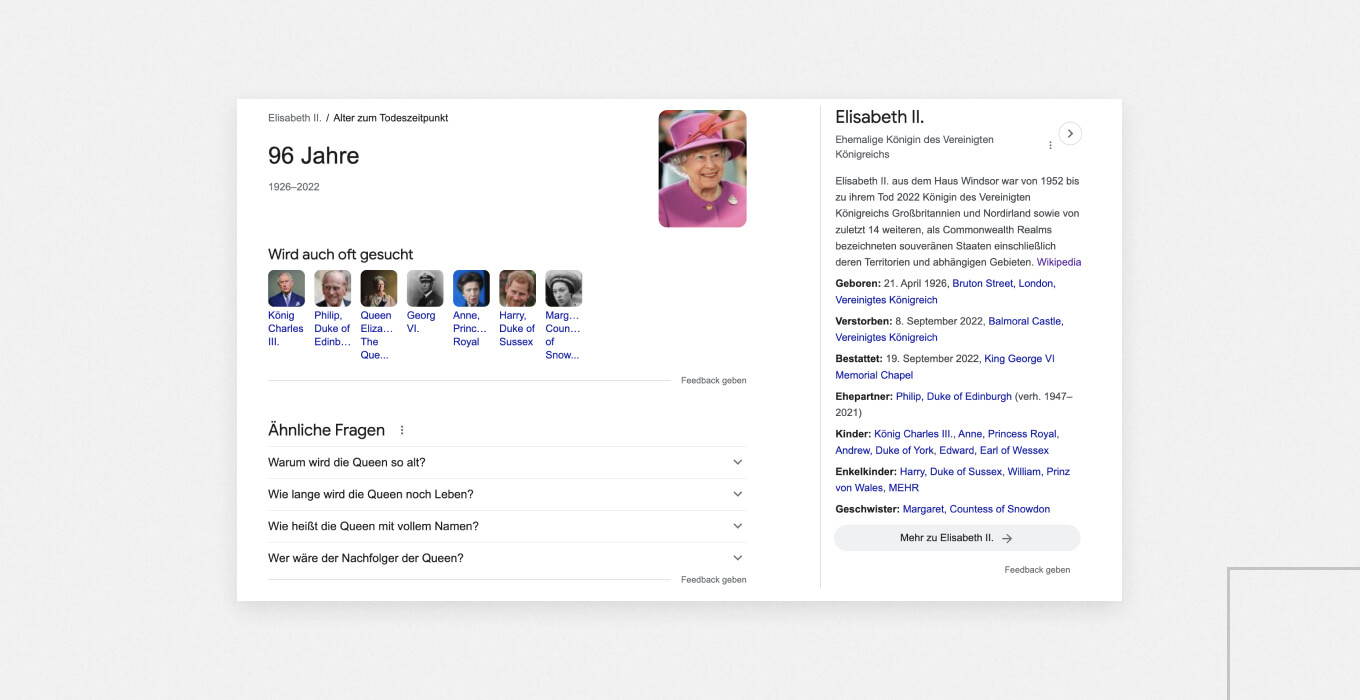
Task: Select Harry, Duke of Sussex thumbnail
Action: [x=517, y=288]
